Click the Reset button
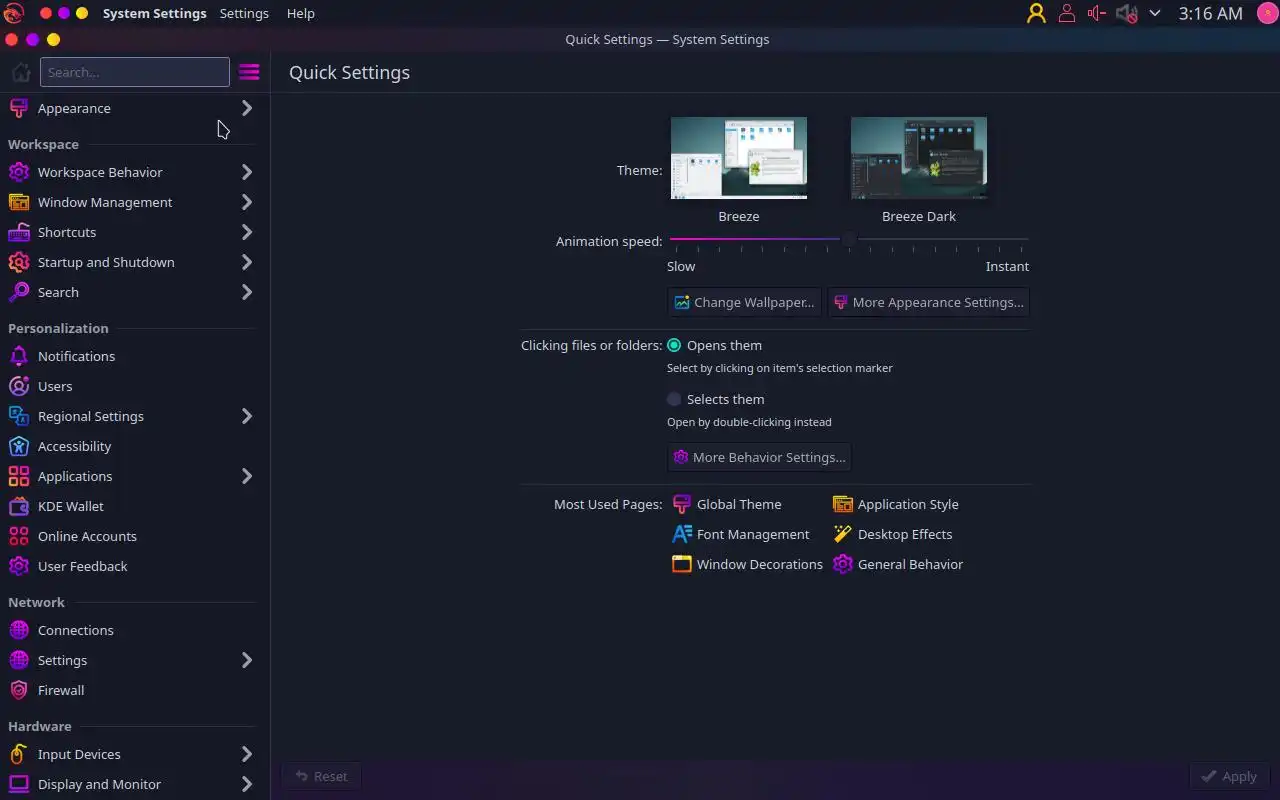Viewport: 1280px width, 800px height. [321, 776]
